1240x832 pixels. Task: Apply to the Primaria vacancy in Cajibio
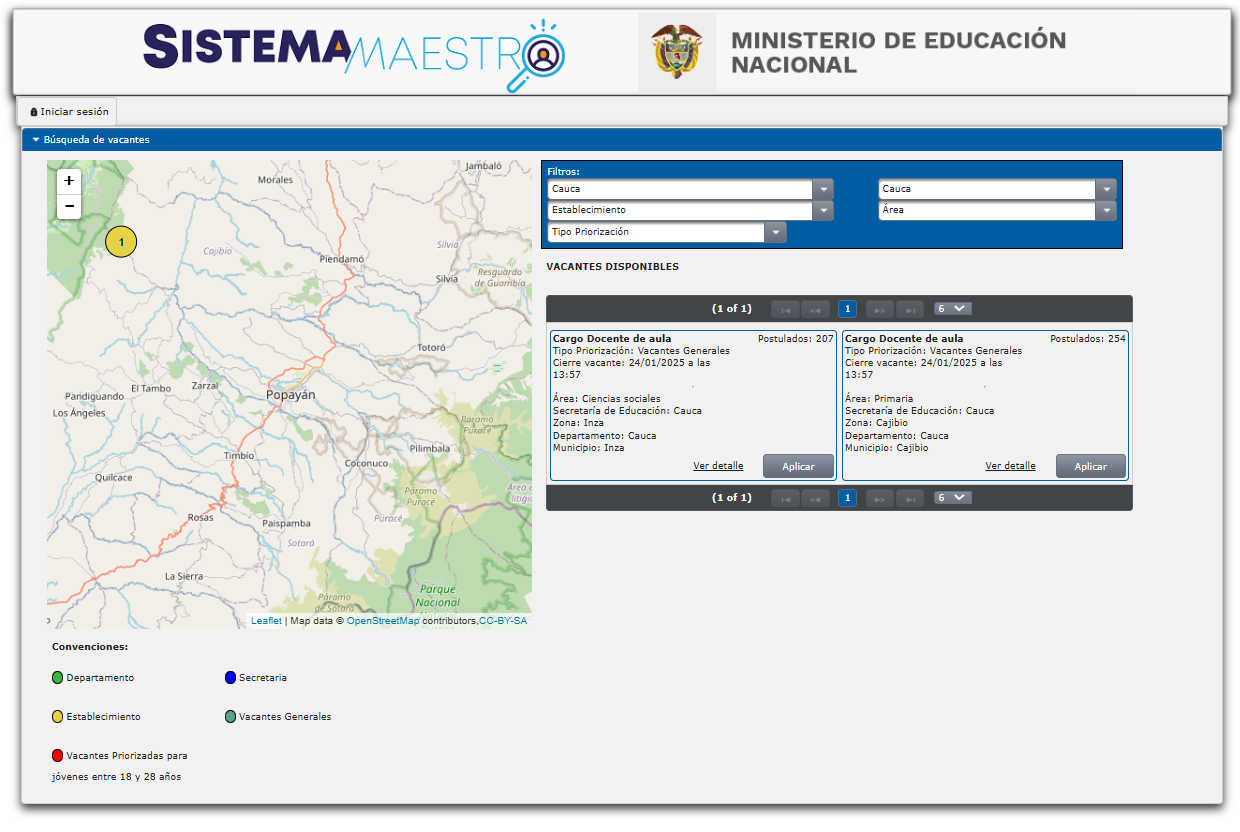coord(1090,467)
